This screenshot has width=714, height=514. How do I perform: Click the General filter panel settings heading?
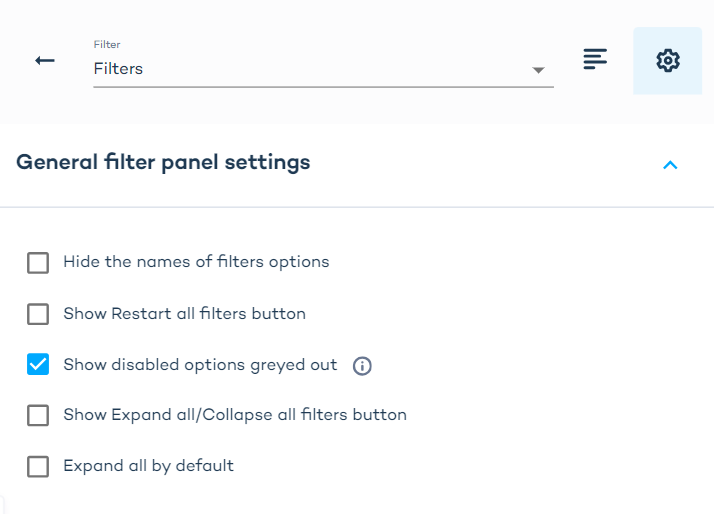[x=163, y=162]
